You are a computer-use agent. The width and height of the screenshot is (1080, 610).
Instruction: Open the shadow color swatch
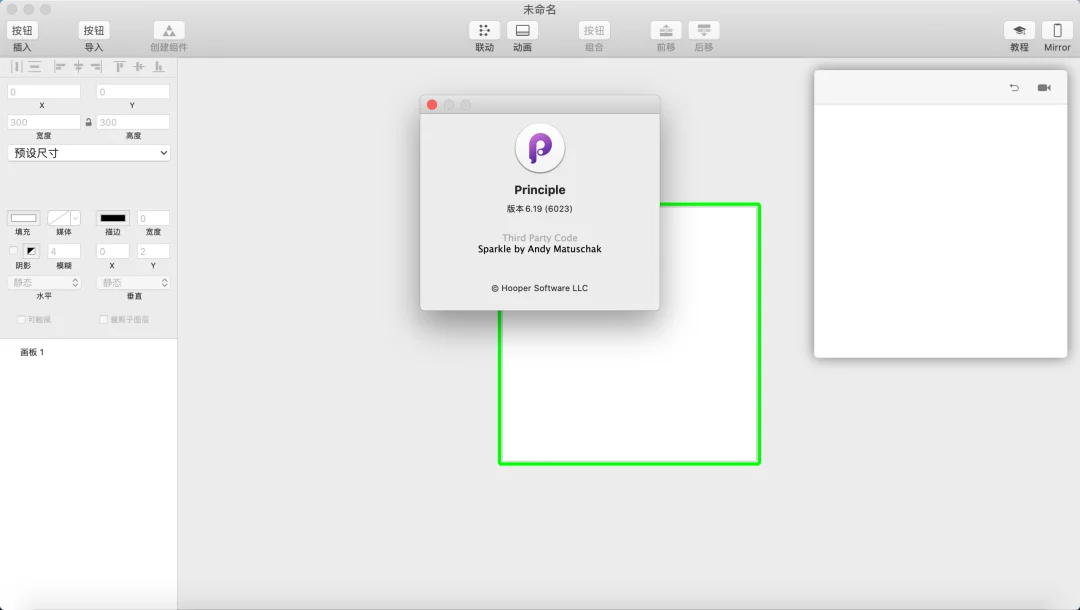[x=31, y=251]
